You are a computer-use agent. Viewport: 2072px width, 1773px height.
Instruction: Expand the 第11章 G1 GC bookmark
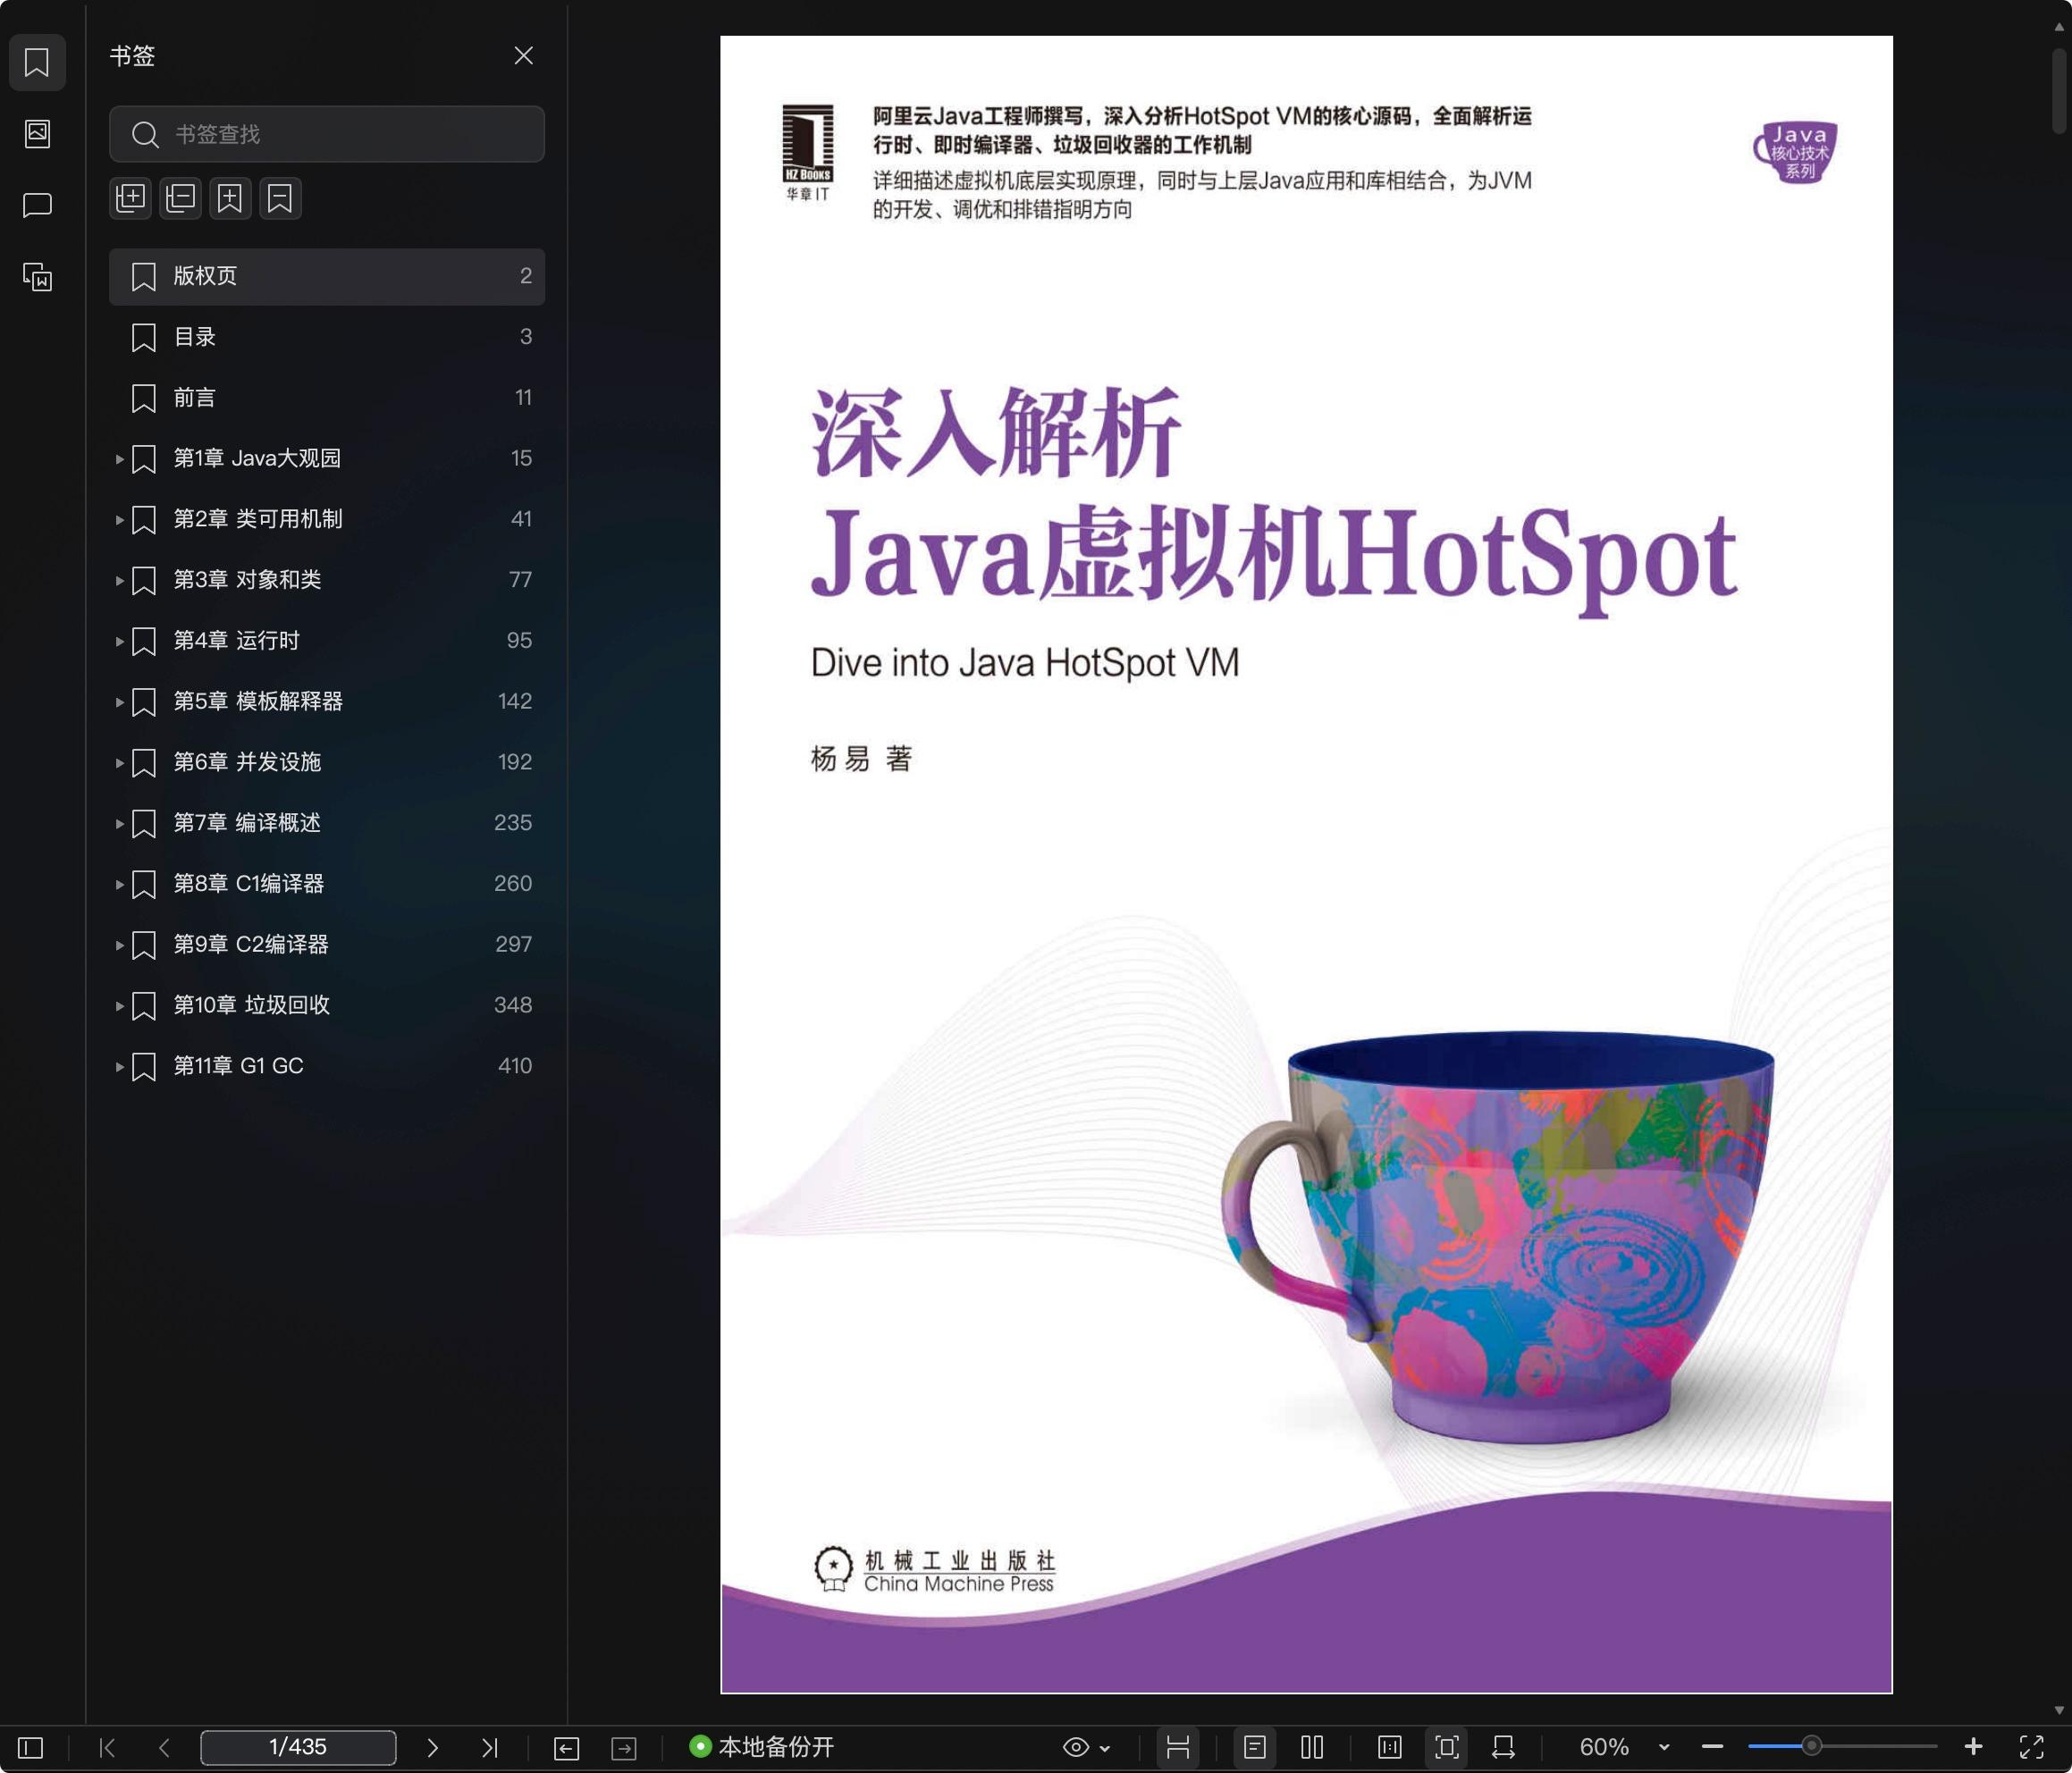tap(119, 1067)
